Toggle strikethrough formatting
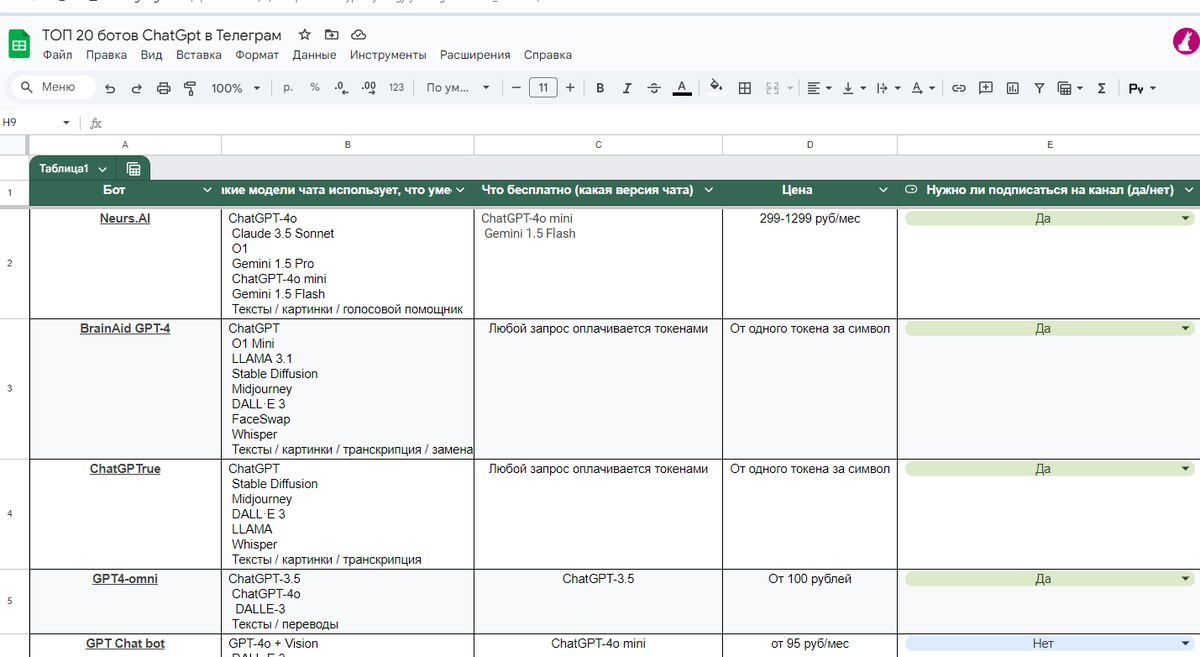 coord(654,88)
